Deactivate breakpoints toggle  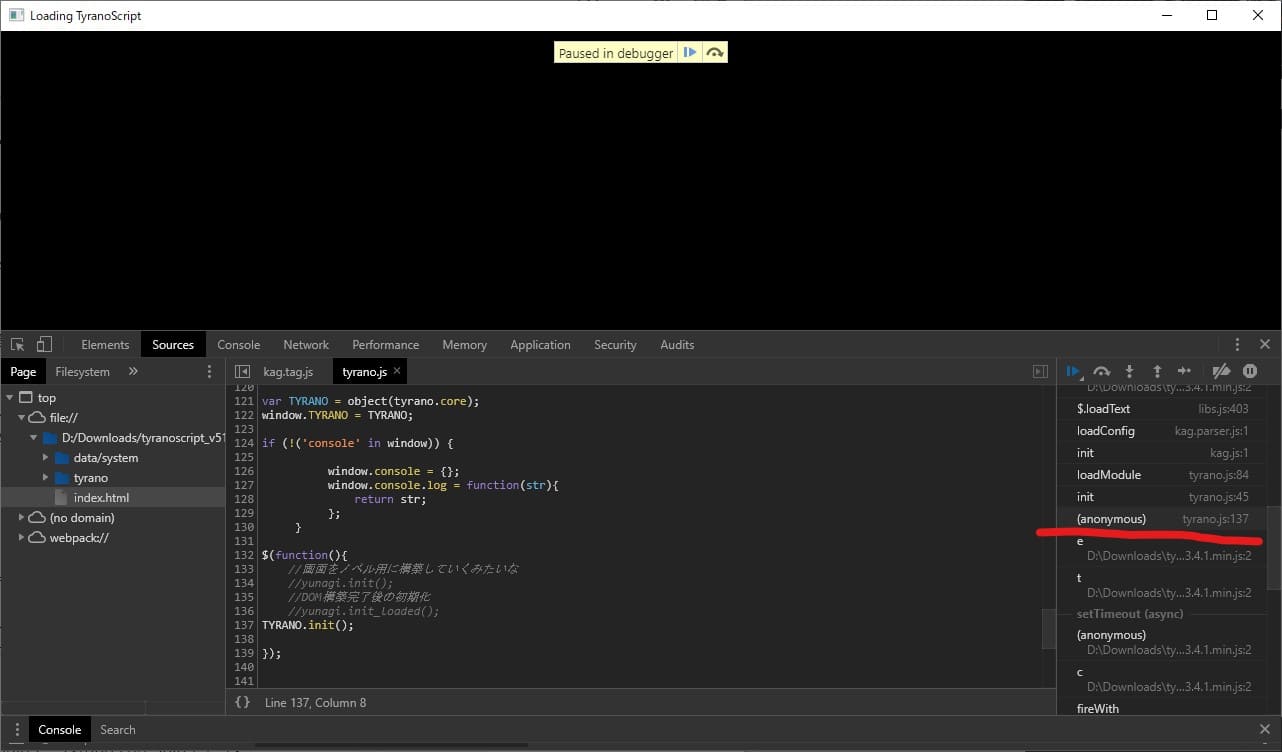(x=1221, y=371)
